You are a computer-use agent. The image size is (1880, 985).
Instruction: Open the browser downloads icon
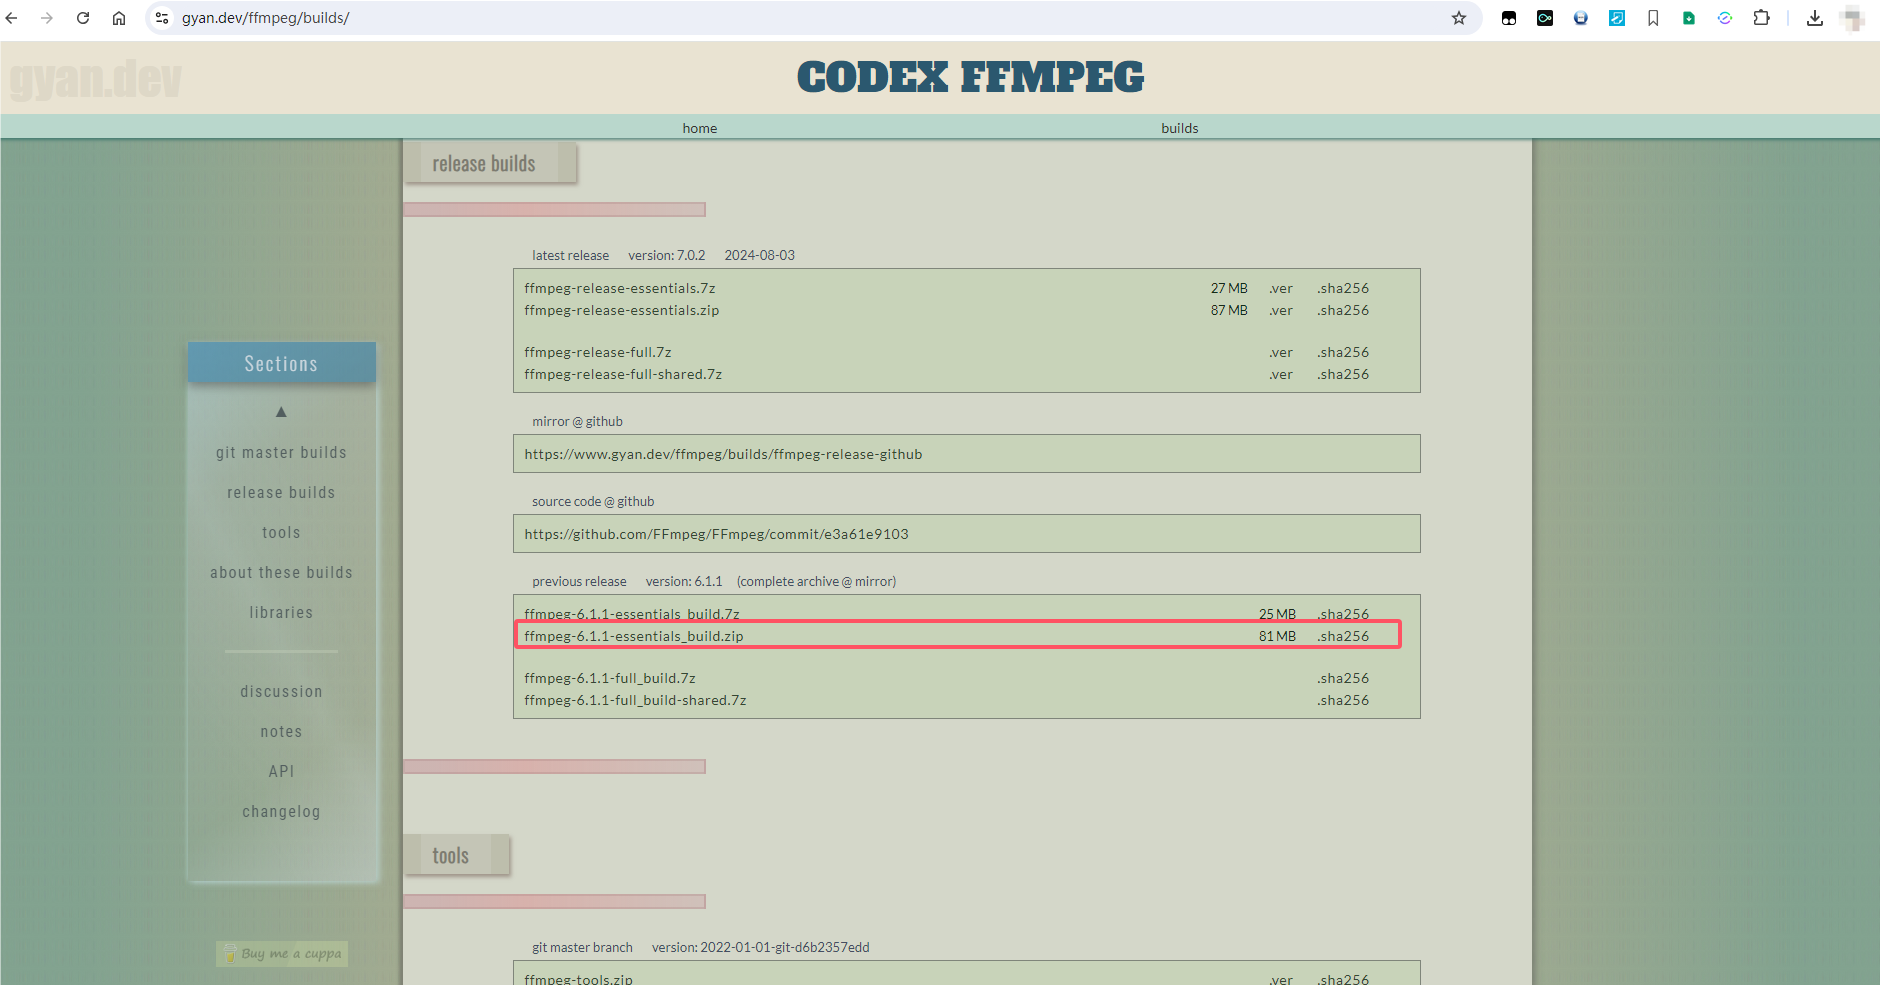click(x=1814, y=18)
